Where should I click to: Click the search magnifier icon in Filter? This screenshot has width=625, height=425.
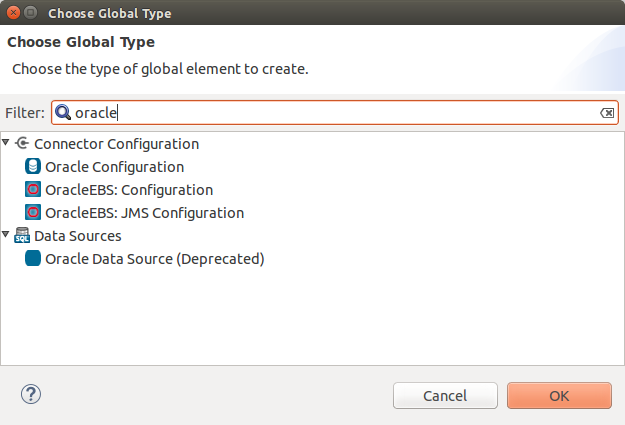click(63, 112)
